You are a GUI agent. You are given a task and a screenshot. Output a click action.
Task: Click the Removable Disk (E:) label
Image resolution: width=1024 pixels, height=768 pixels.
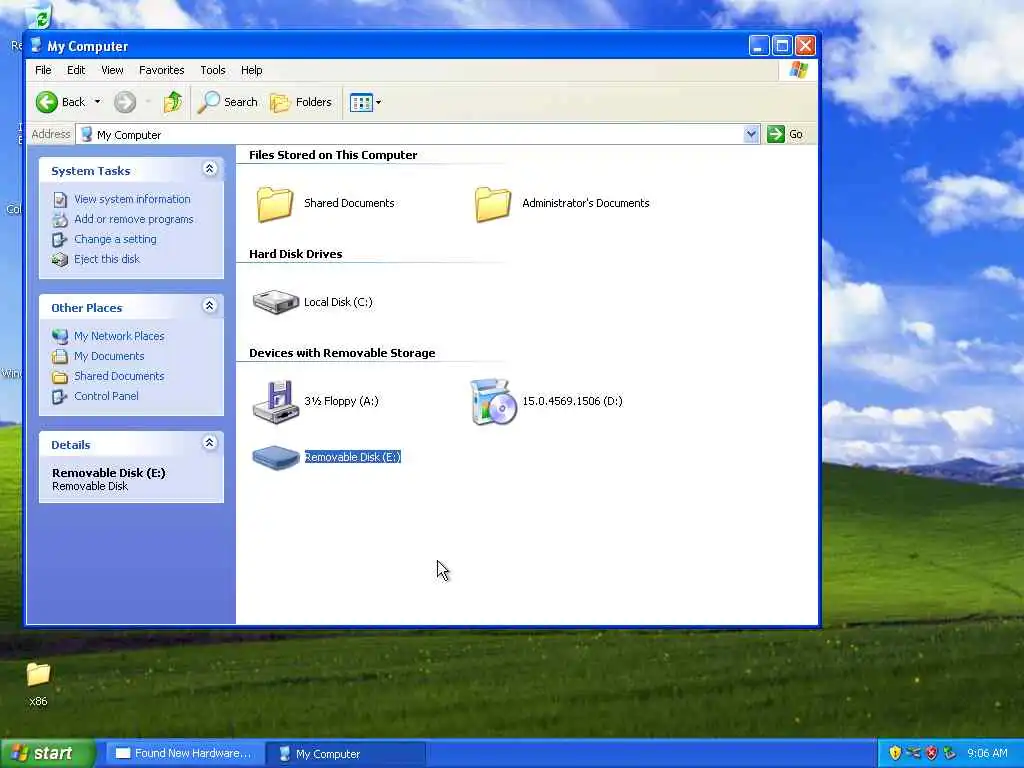(353, 457)
